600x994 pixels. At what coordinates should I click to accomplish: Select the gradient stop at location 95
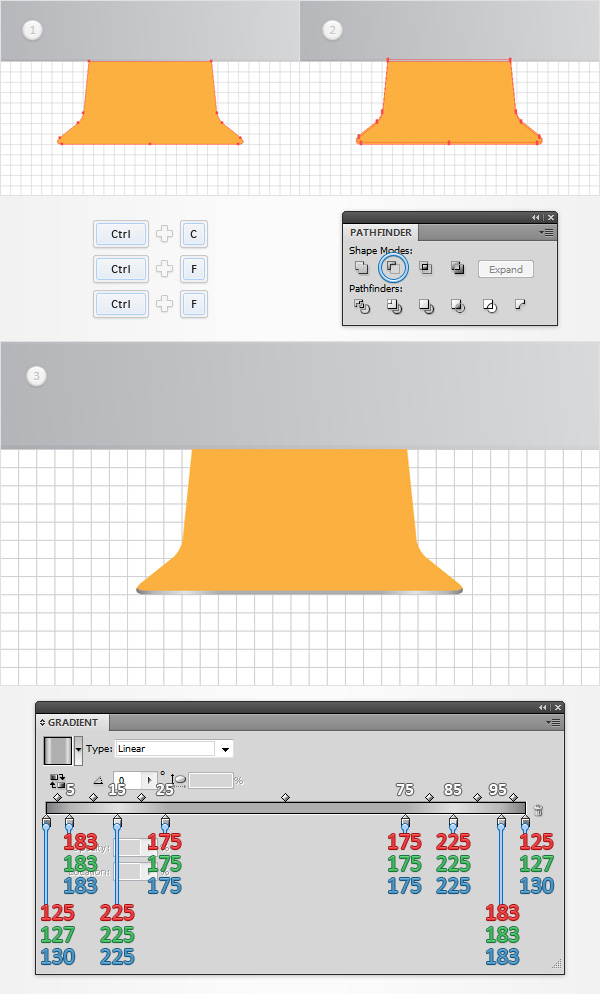(x=501, y=823)
